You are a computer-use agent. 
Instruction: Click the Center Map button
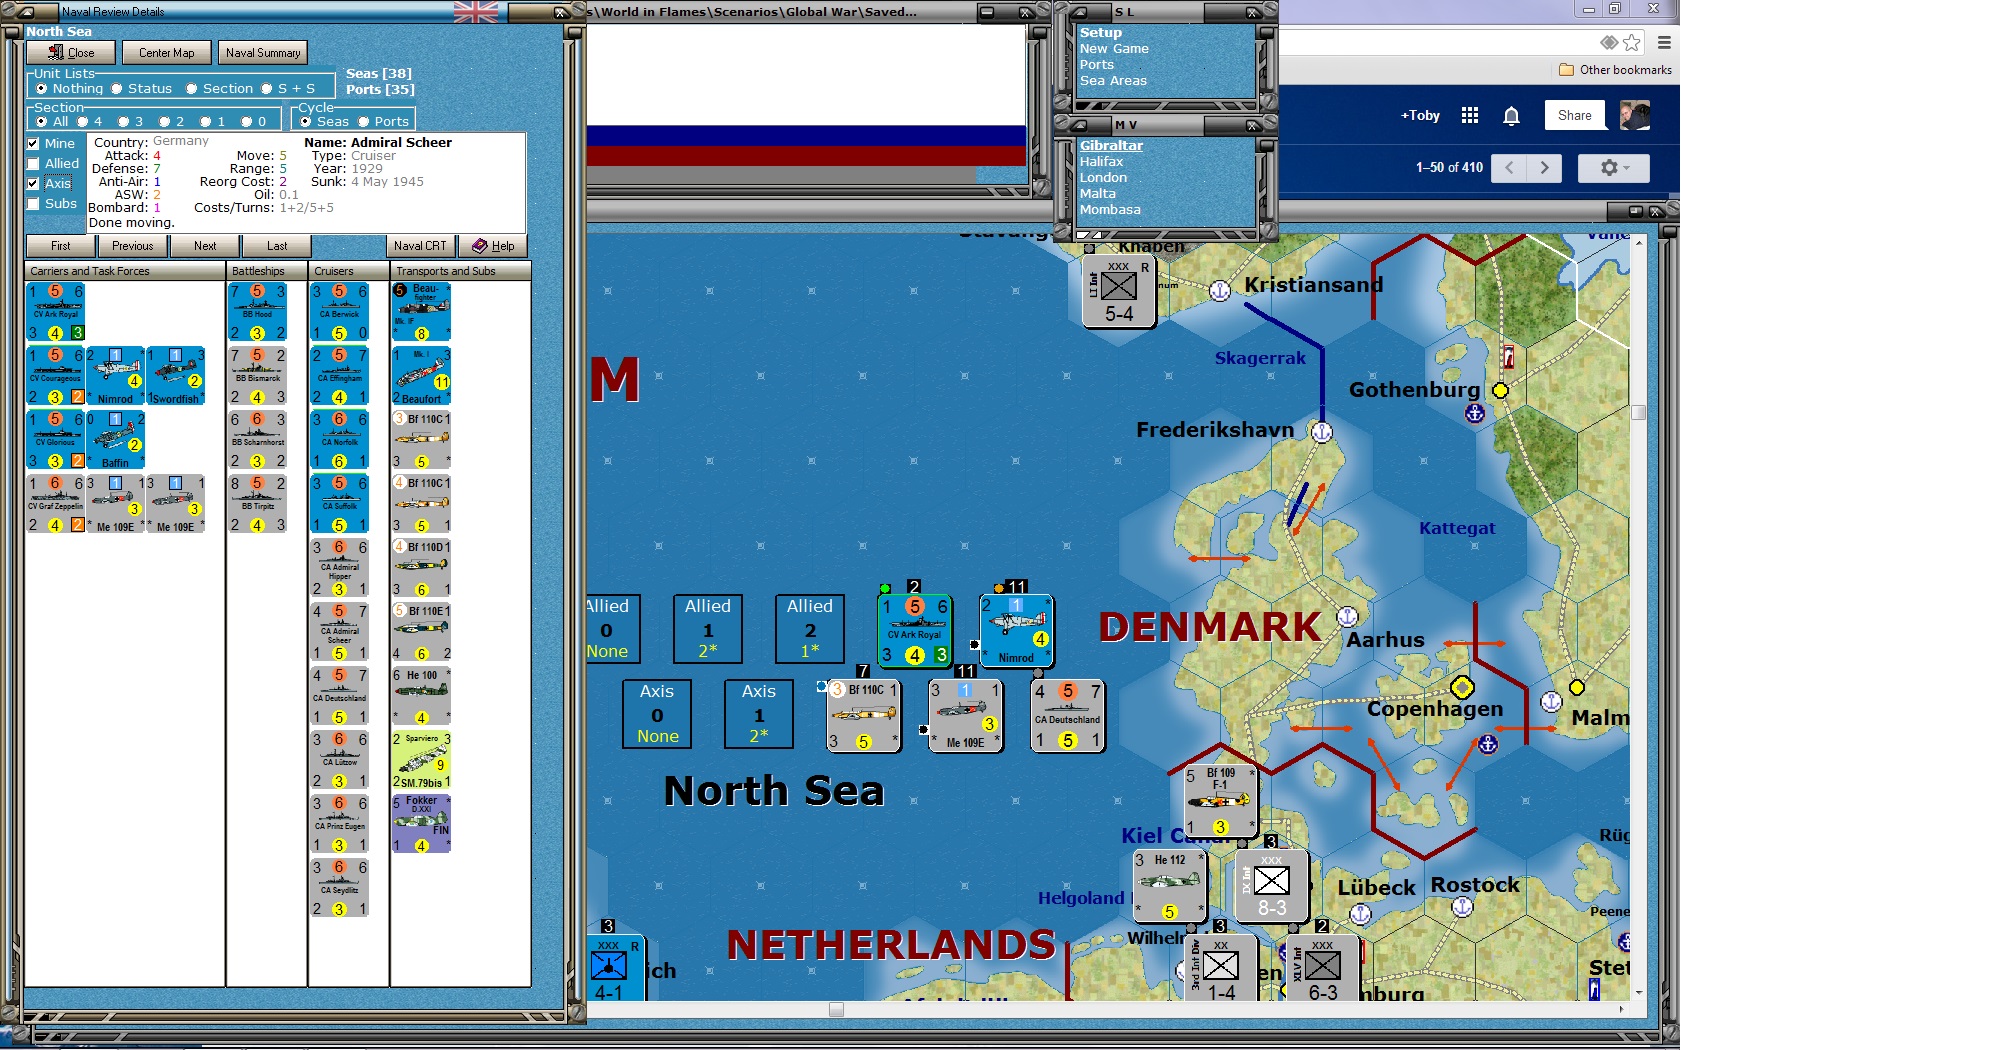point(167,53)
